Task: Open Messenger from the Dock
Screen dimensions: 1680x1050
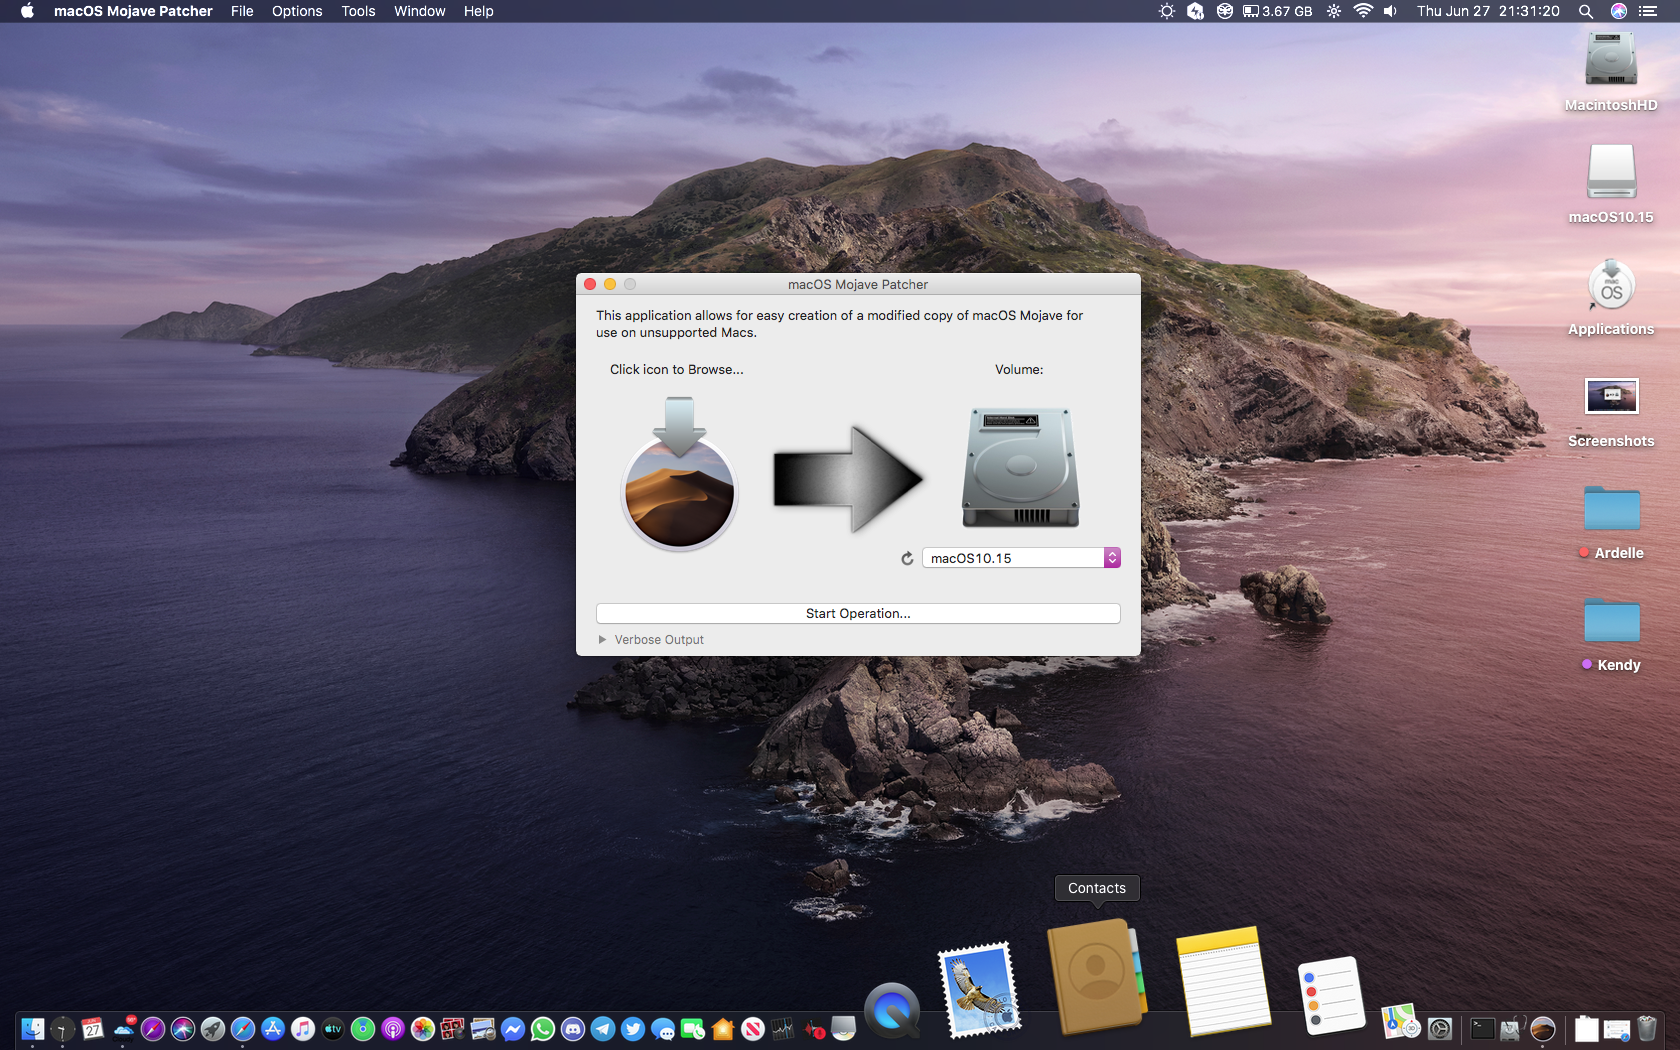Action: (513, 1028)
